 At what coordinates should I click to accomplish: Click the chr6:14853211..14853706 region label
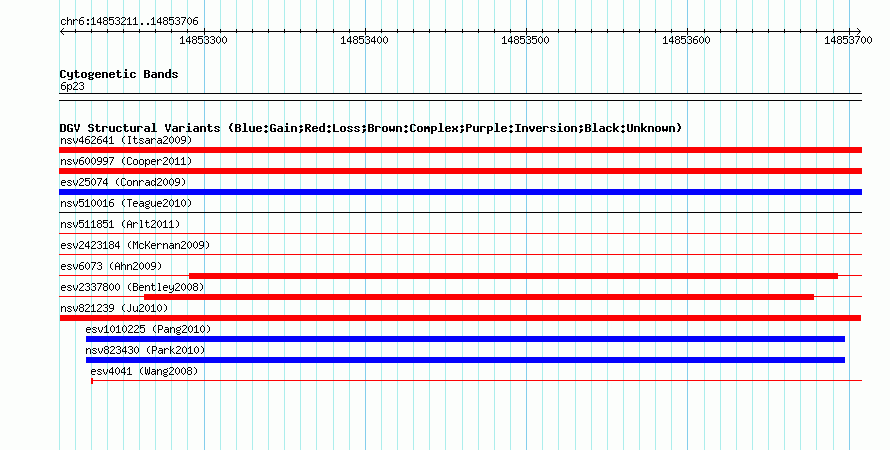point(129,22)
